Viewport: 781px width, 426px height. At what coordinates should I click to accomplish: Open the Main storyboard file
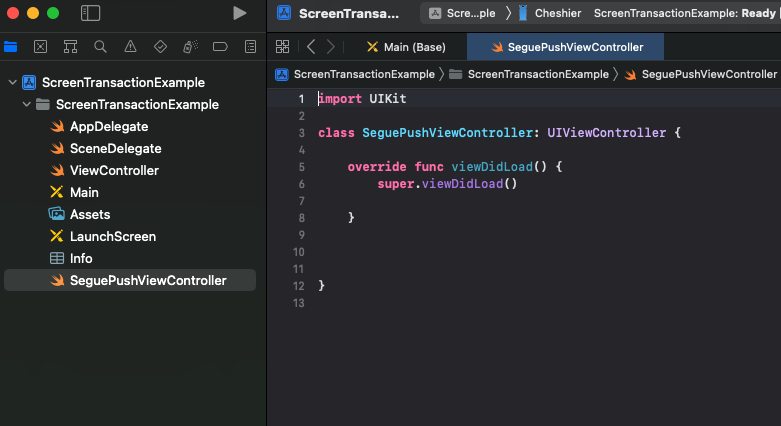point(84,192)
